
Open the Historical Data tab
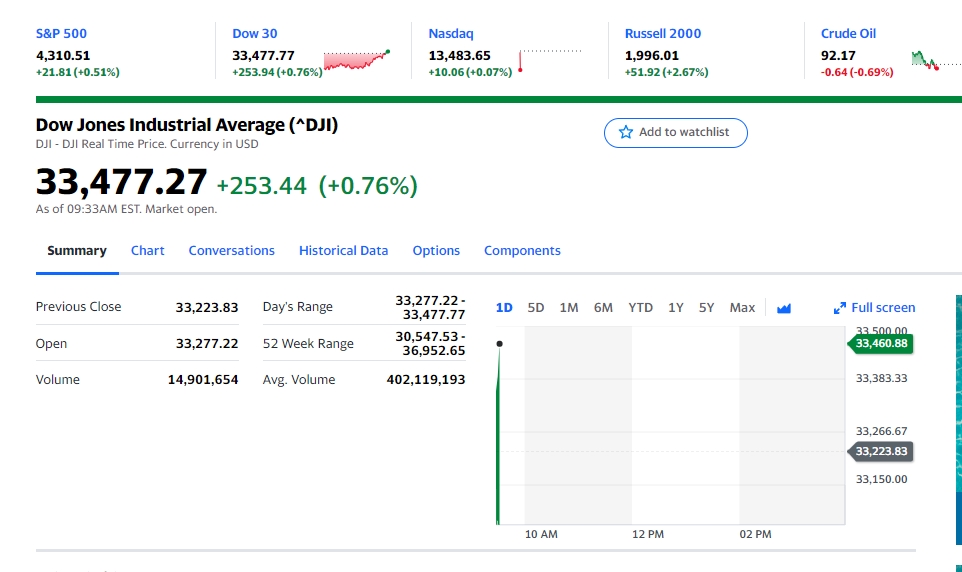coord(344,250)
